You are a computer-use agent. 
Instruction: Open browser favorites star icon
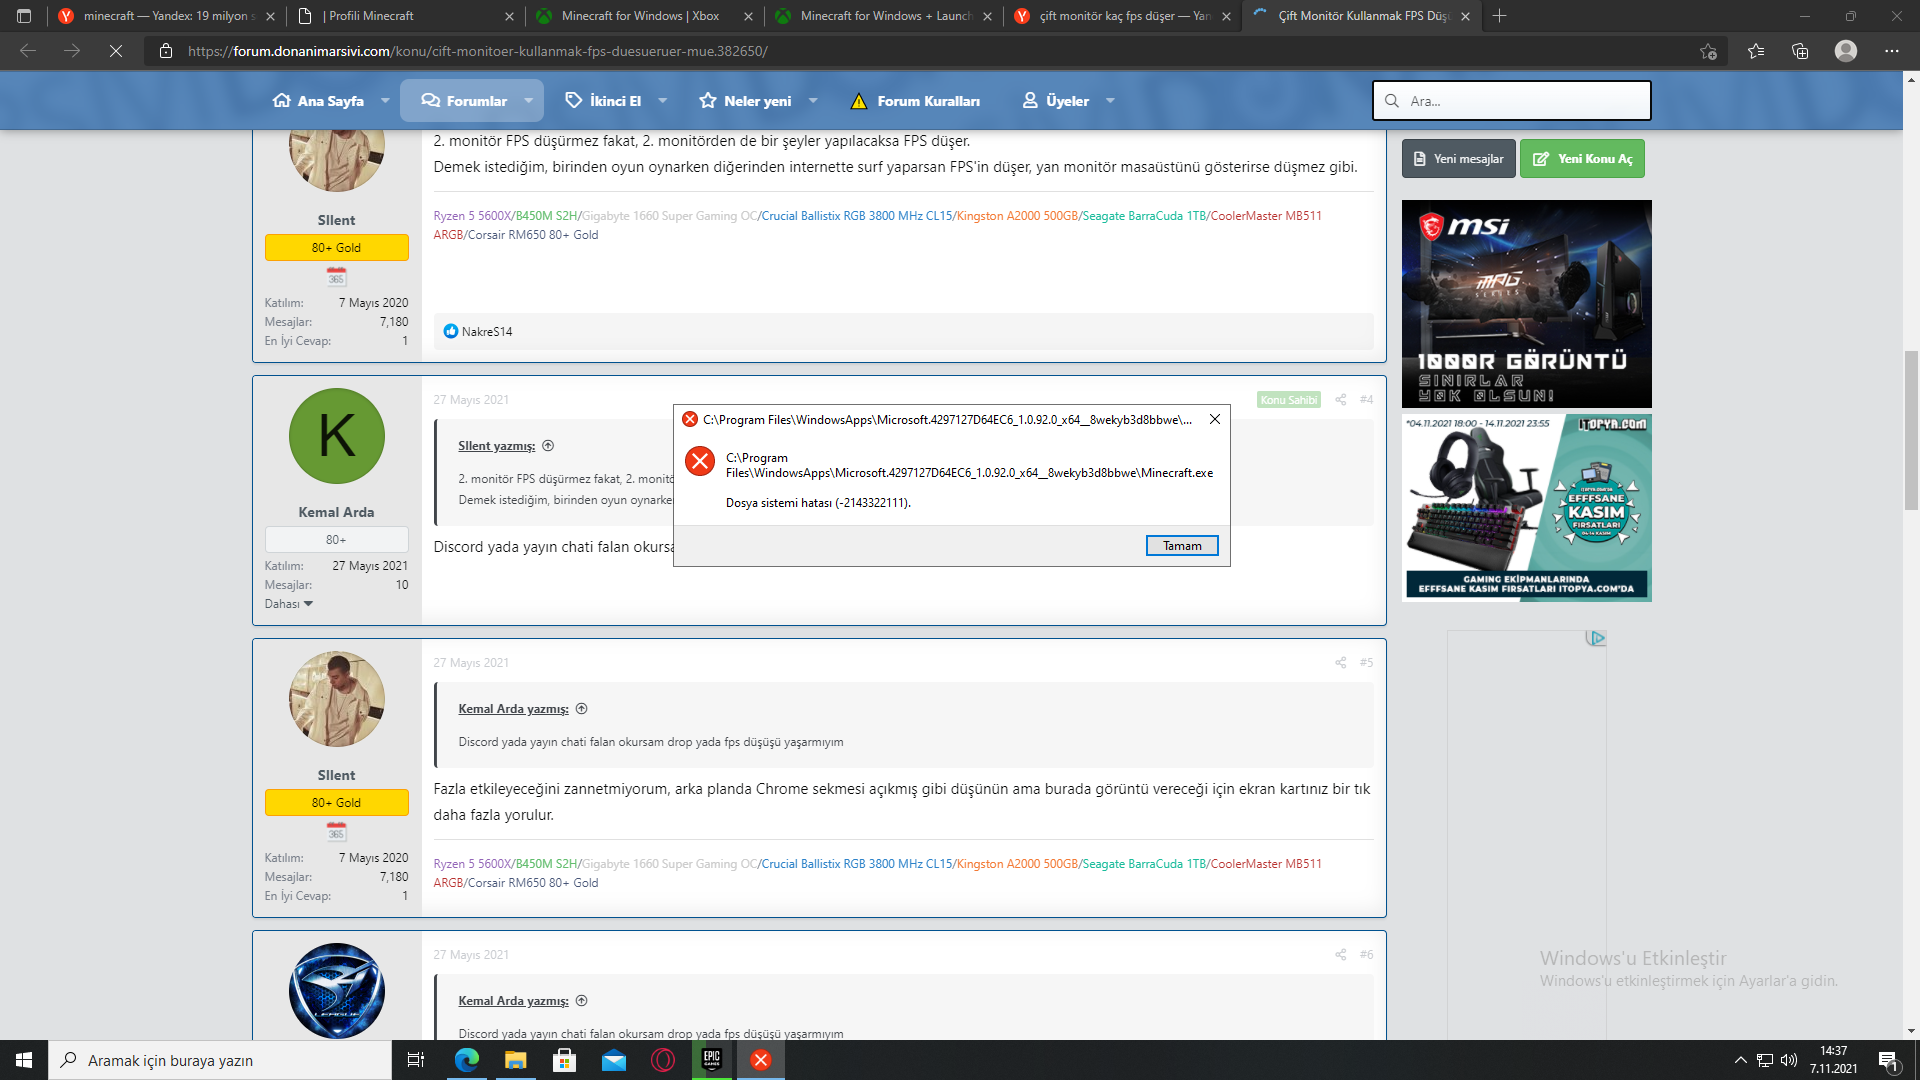1755,51
